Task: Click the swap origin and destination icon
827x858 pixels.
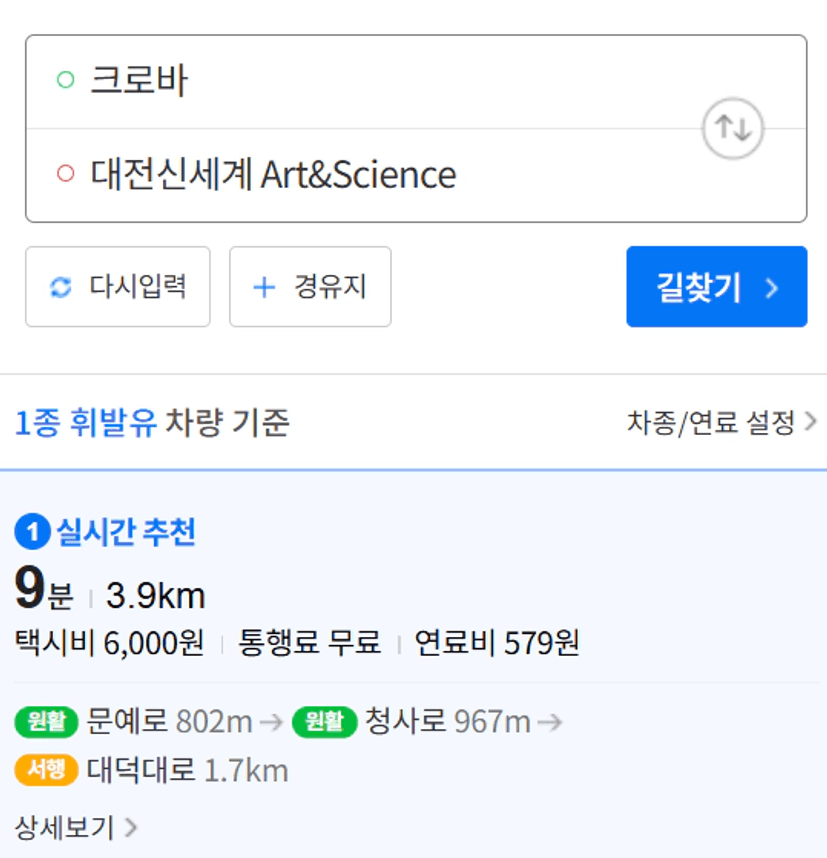Action: (x=732, y=129)
